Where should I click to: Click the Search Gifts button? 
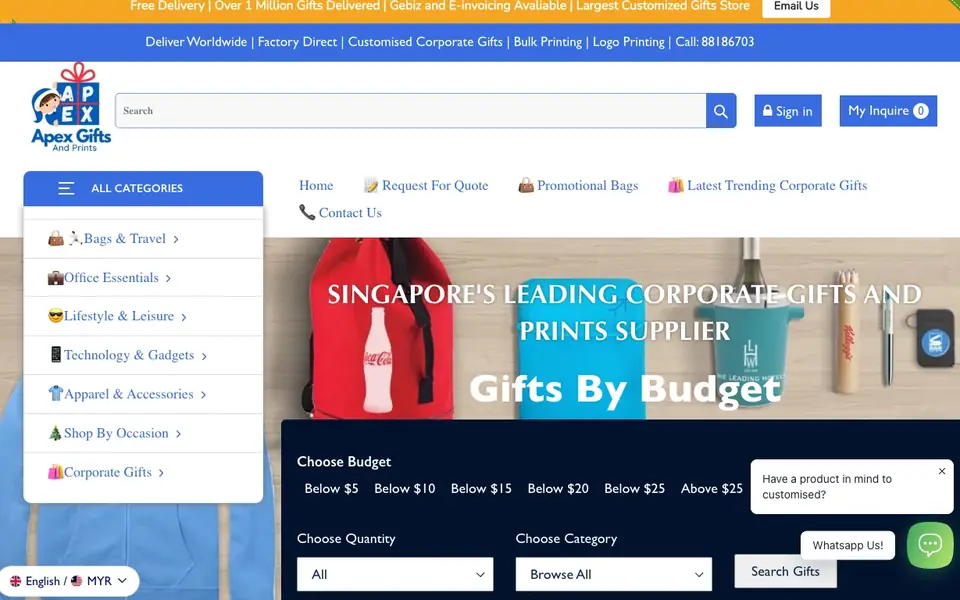coord(785,571)
